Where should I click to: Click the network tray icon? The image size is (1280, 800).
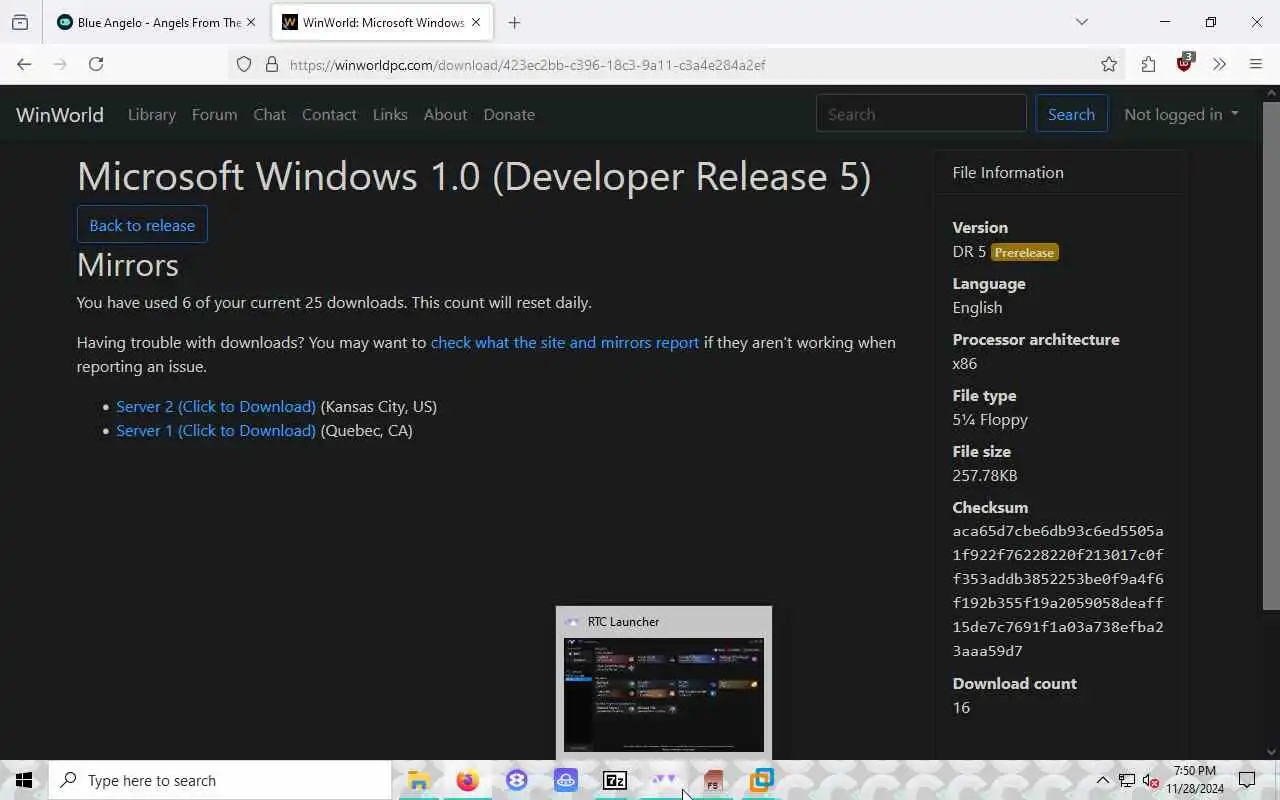pos(1127,780)
